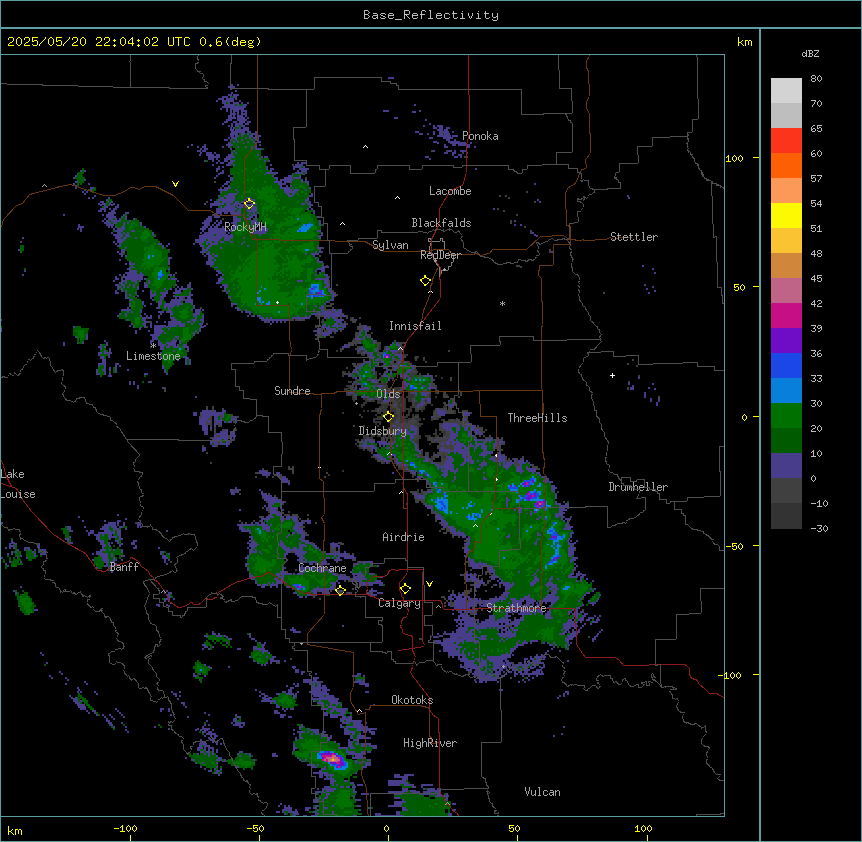Select the Didsbury label
Screen dimensions: 862x842
[383, 431]
